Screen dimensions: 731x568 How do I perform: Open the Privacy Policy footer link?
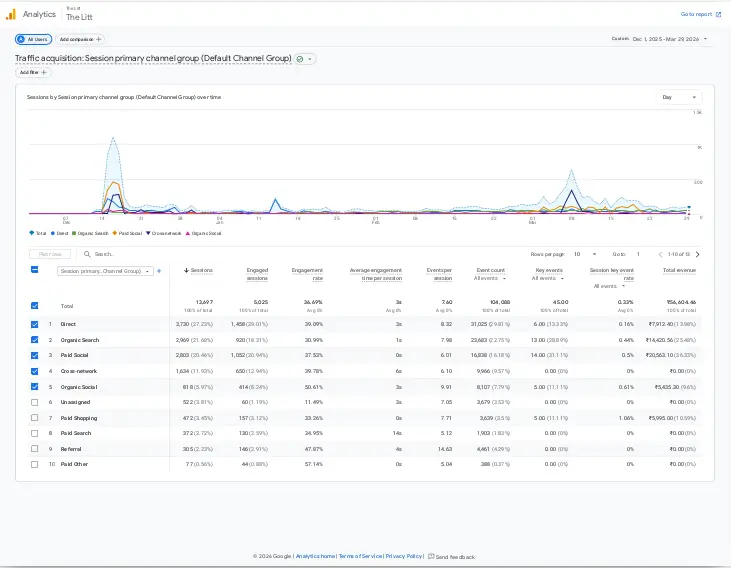404,556
